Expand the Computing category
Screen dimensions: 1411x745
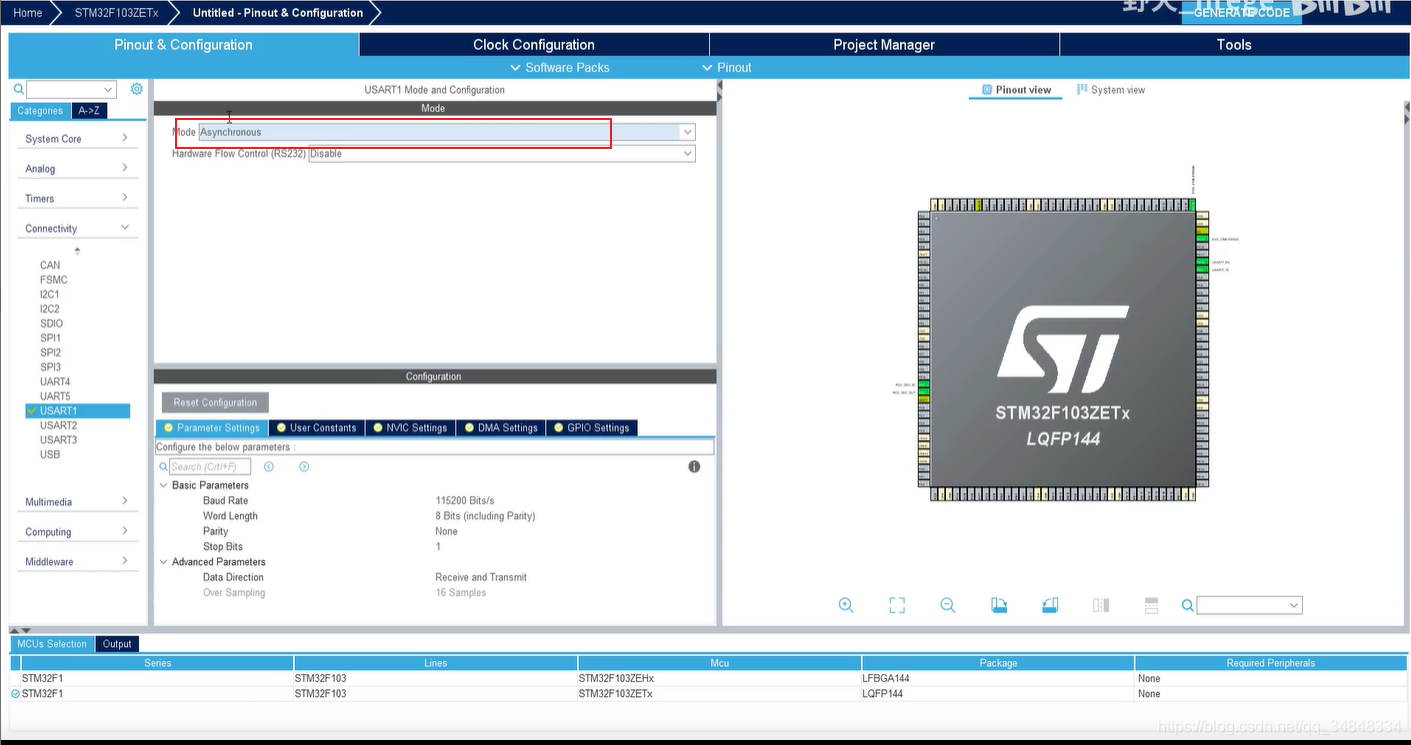click(77, 532)
